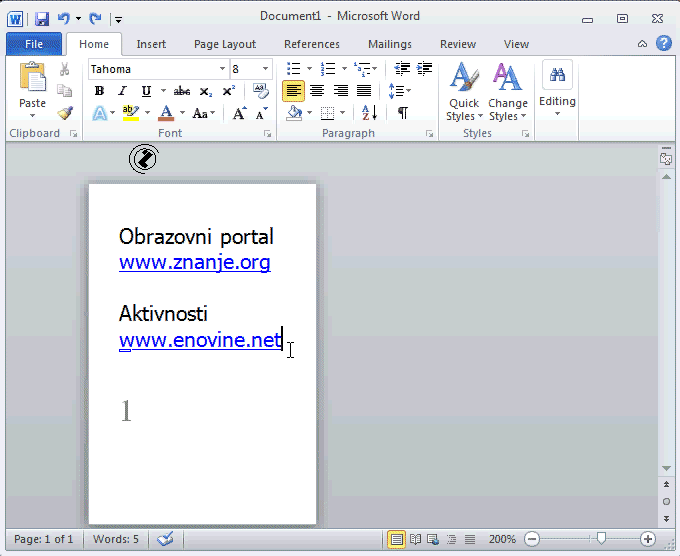This screenshot has width=680, height=556.
Task: Click the Show/Hide paragraph marks icon
Action: pos(402,113)
